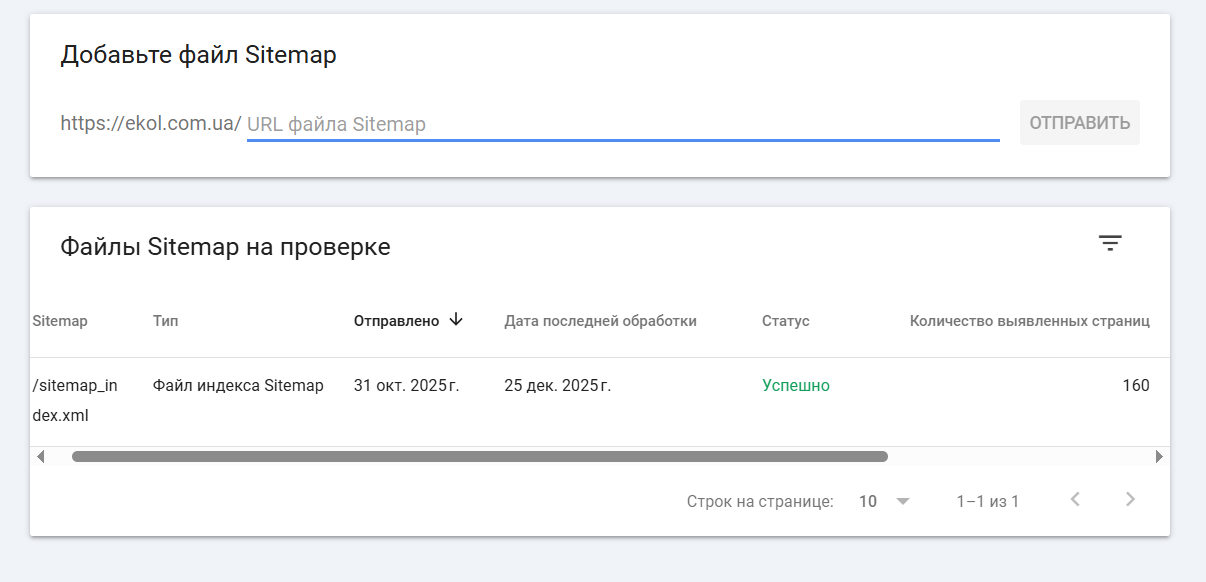This screenshot has height=582, width=1206.
Task: Select the rows-per-page value 10
Action: coord(868,501)
